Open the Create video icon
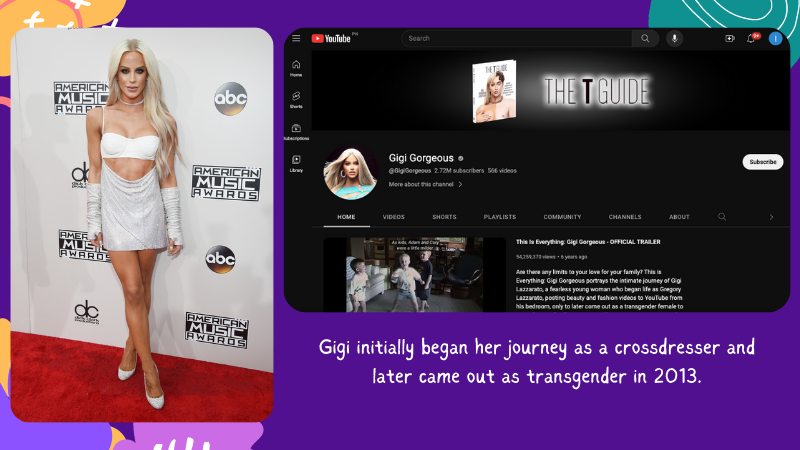 pos(729,39)
